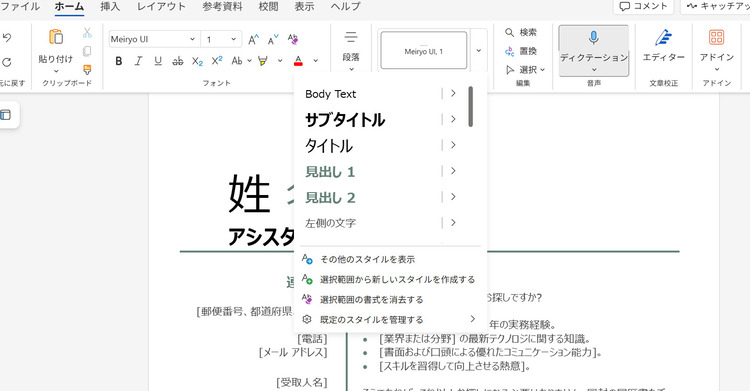
Task: Open font color dropdown arrow
Action: (315, 61)
